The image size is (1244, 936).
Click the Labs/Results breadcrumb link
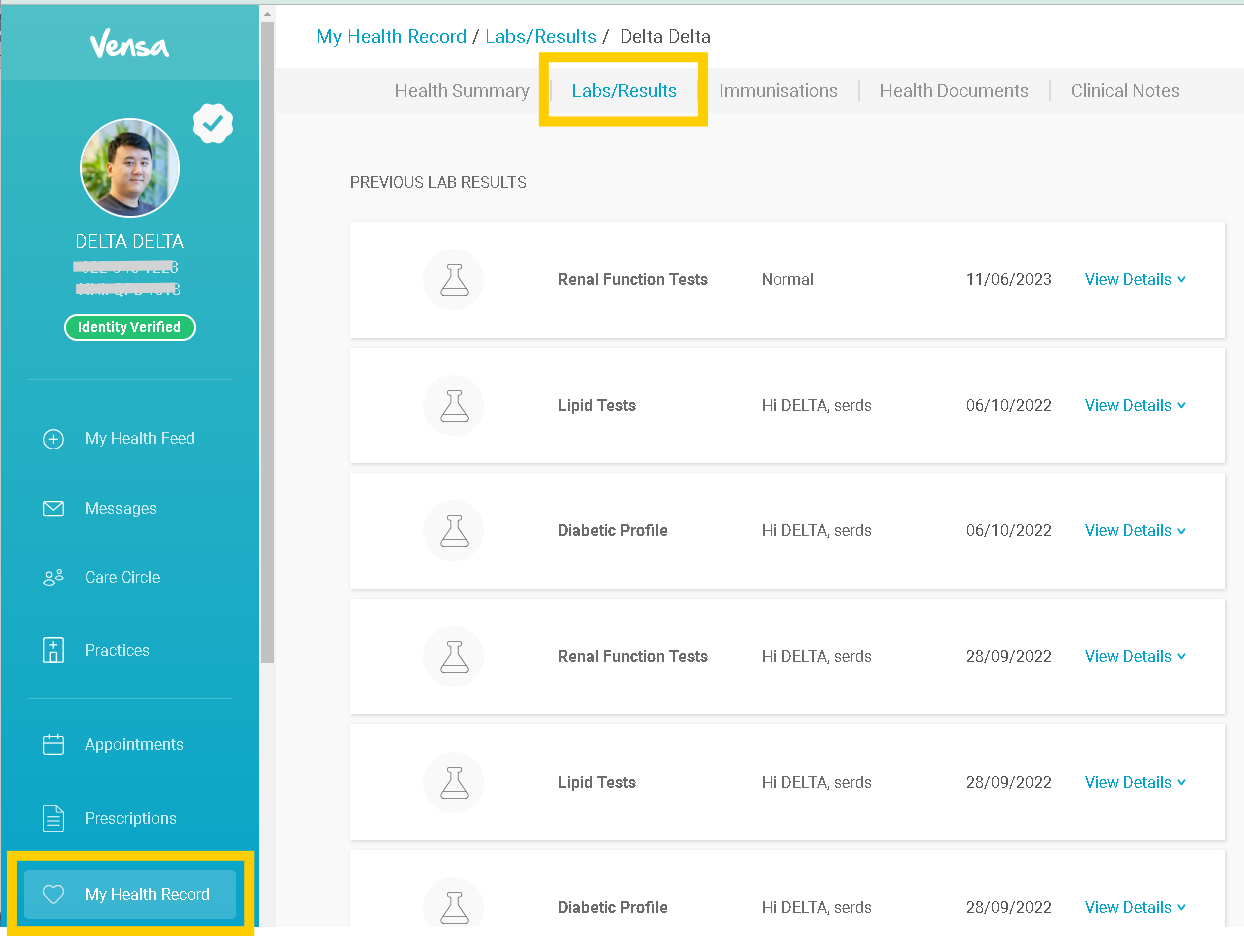[540, 37]
